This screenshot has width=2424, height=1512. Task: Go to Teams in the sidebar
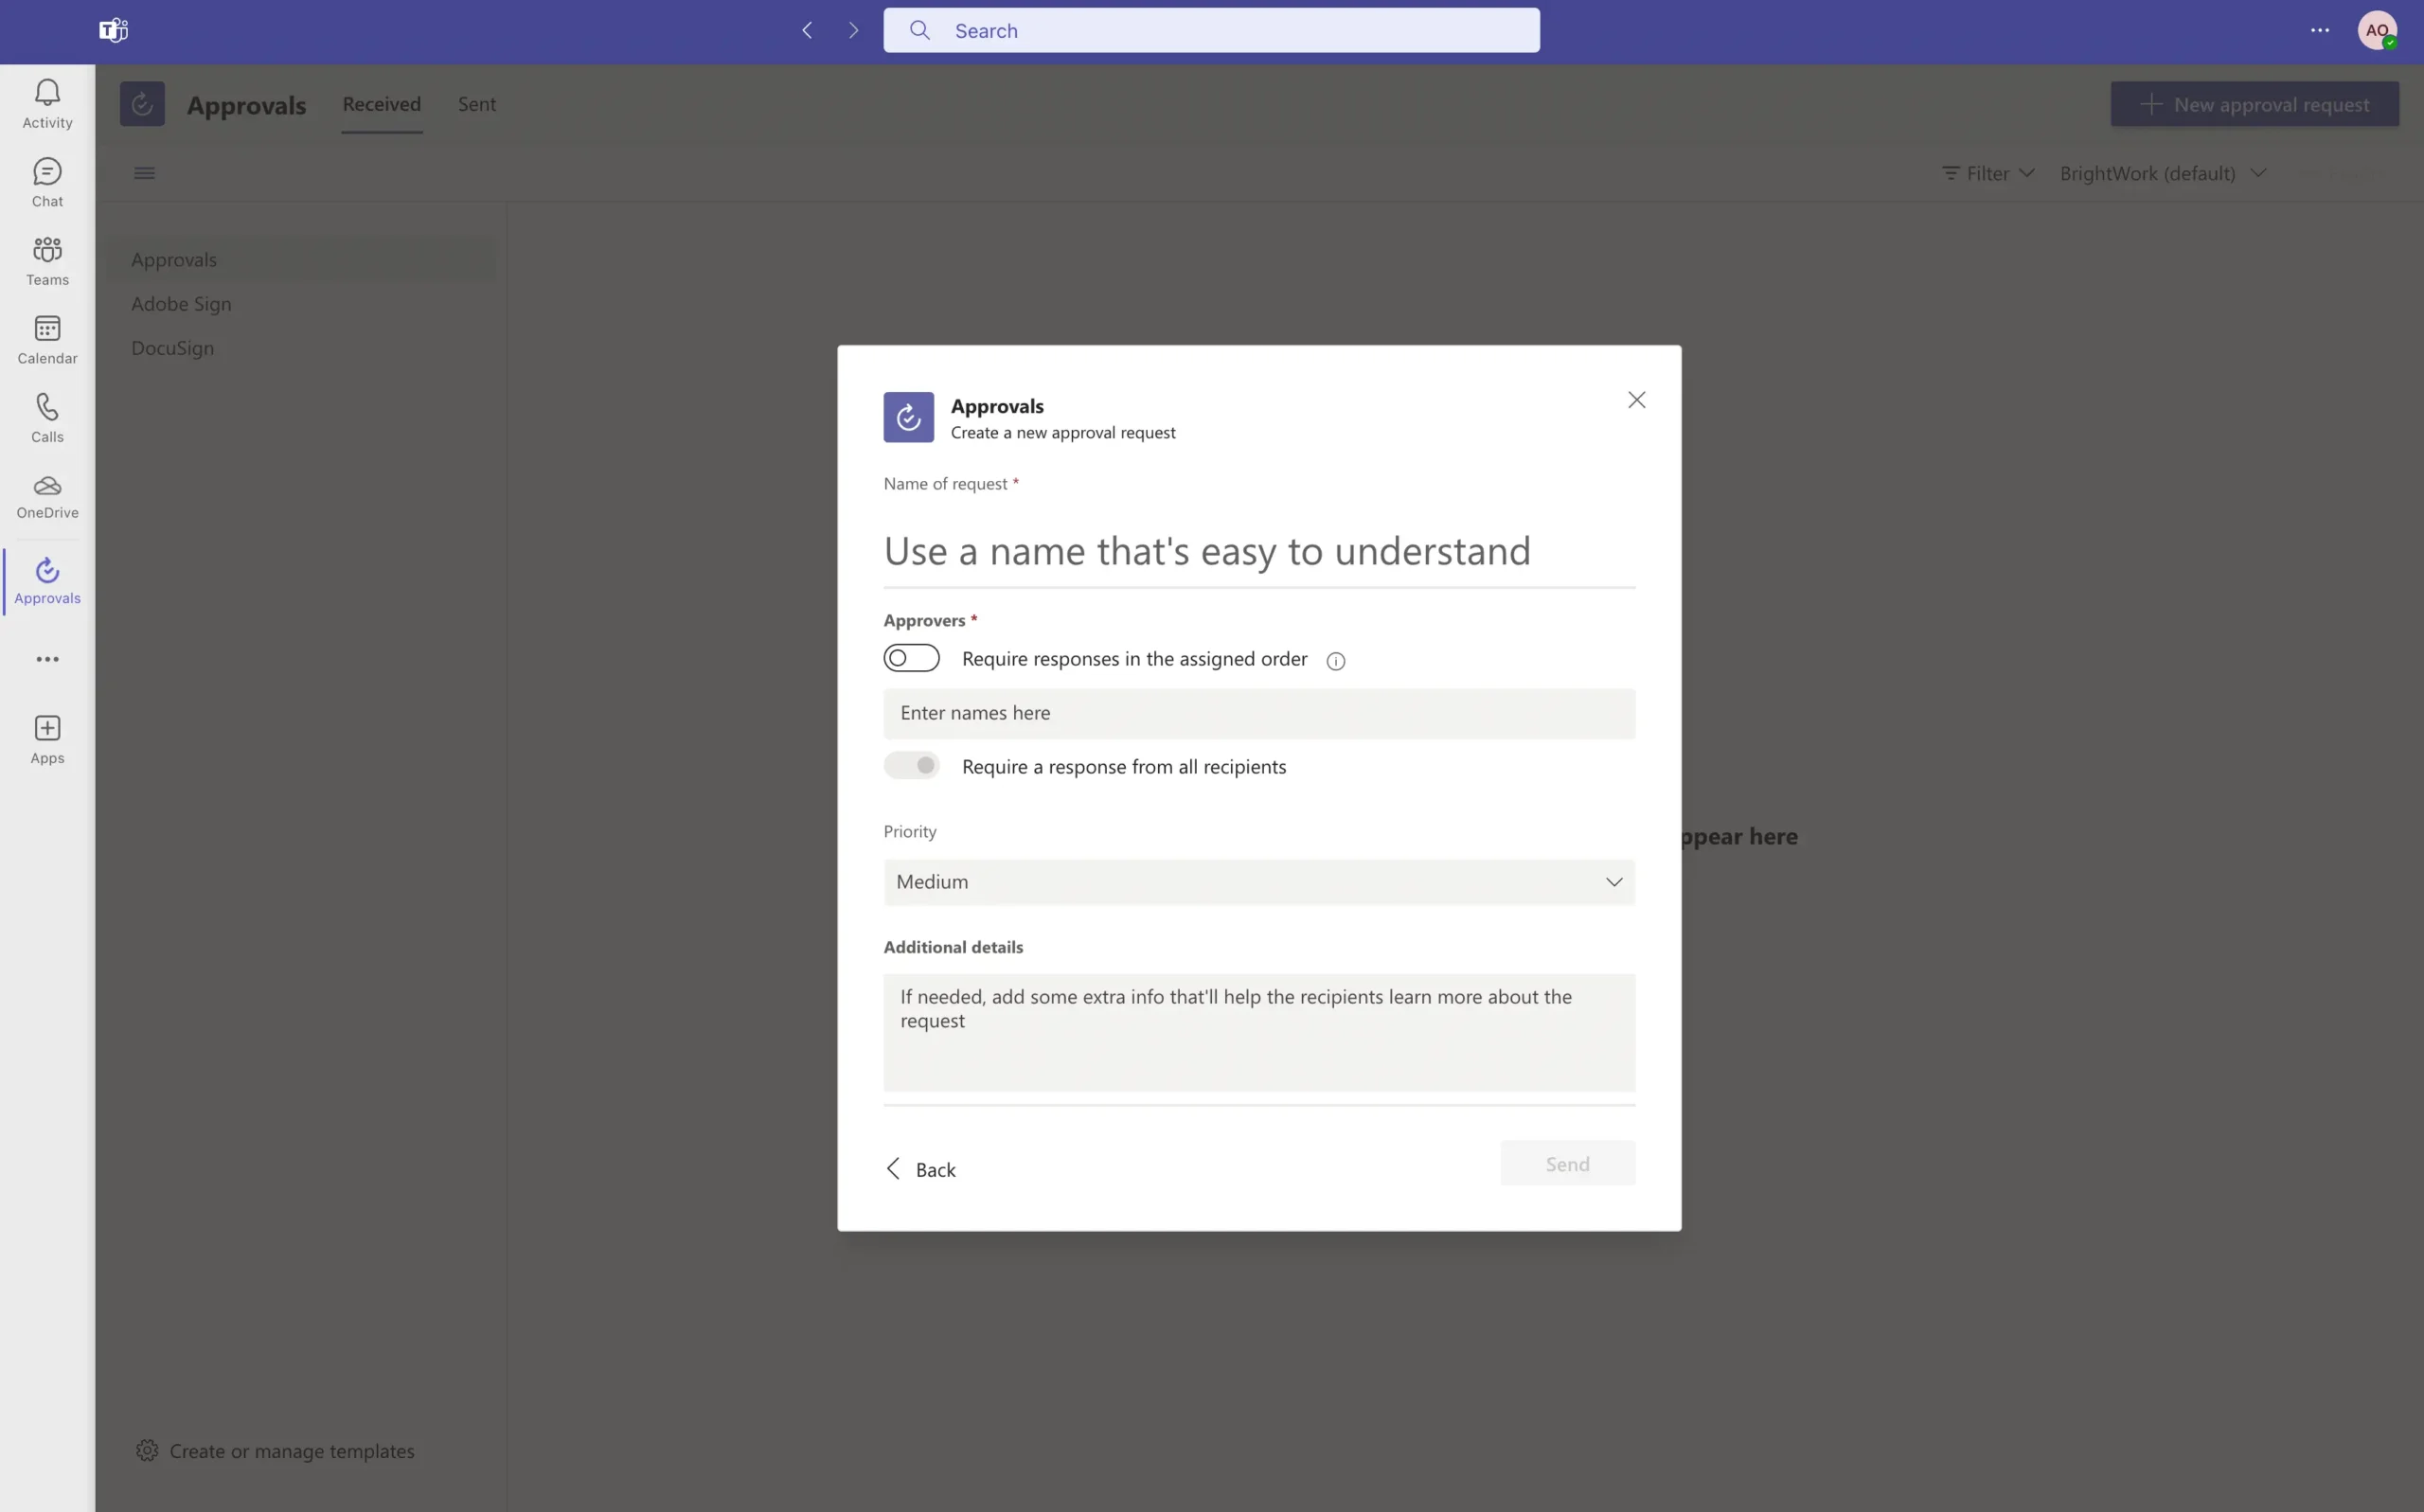click(x=47, y=261)
